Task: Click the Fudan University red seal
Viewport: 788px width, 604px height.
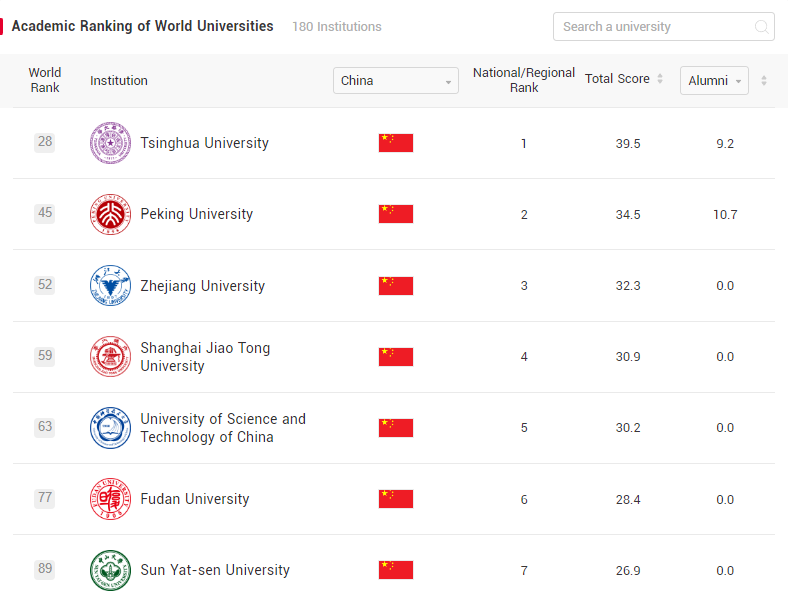Action: point(111,499)
